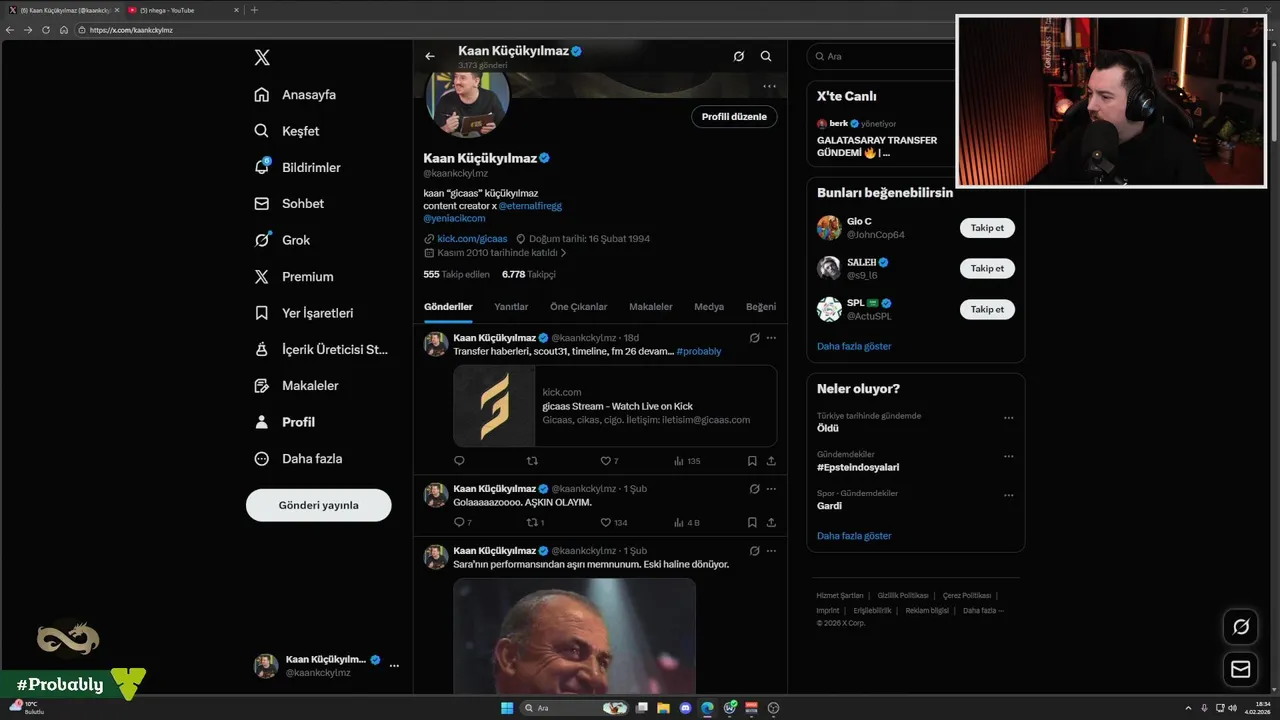1280x720 pixels.
Task: Click Profili düzenle button
Action: [734, 117]
